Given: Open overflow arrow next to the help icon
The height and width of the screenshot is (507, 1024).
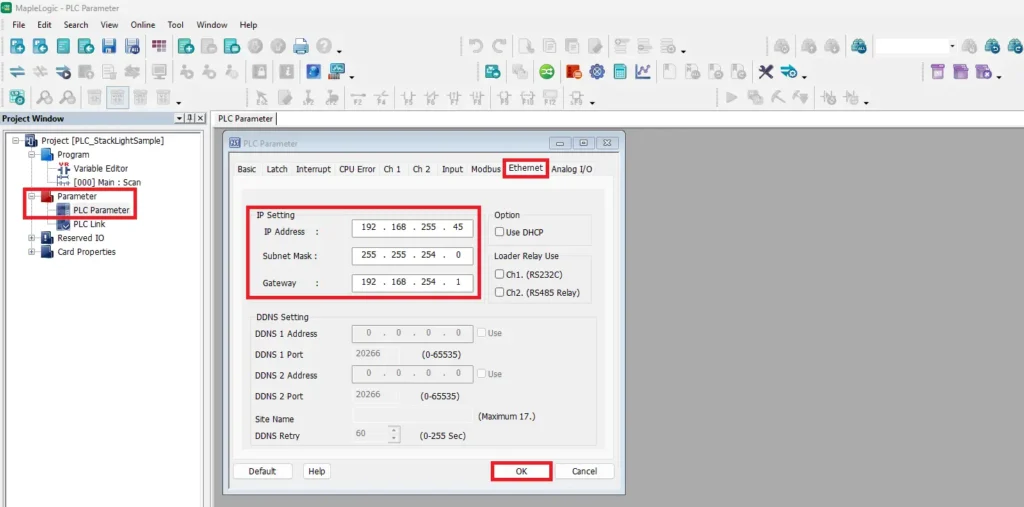Looking at the screenshot, I should click(x=339, y=53).
